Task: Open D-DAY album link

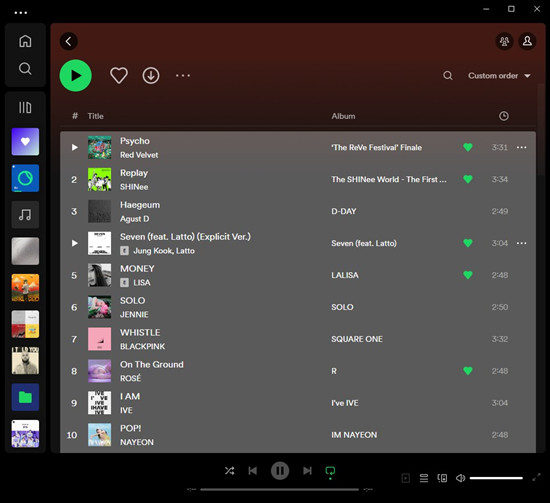Action: (x=344, y=211)
